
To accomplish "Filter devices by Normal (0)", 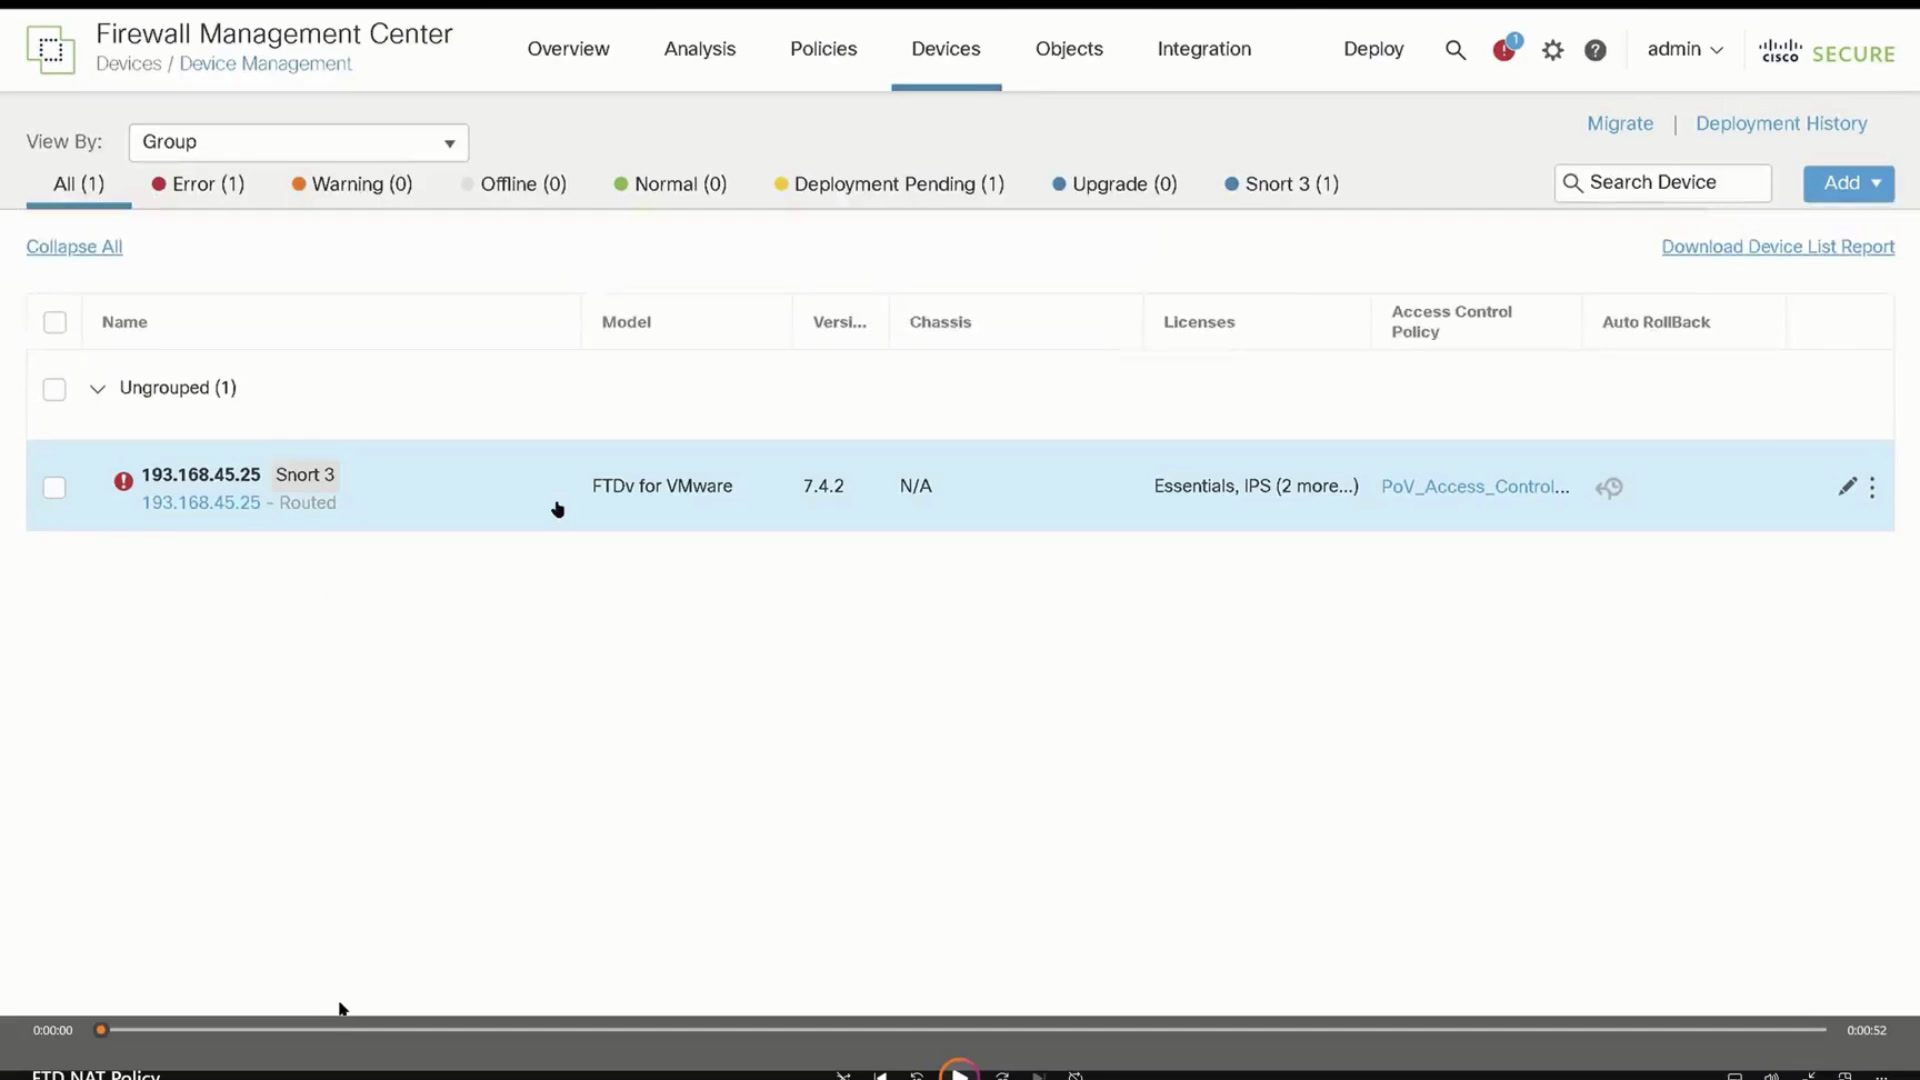I will [x=670, y=184].
